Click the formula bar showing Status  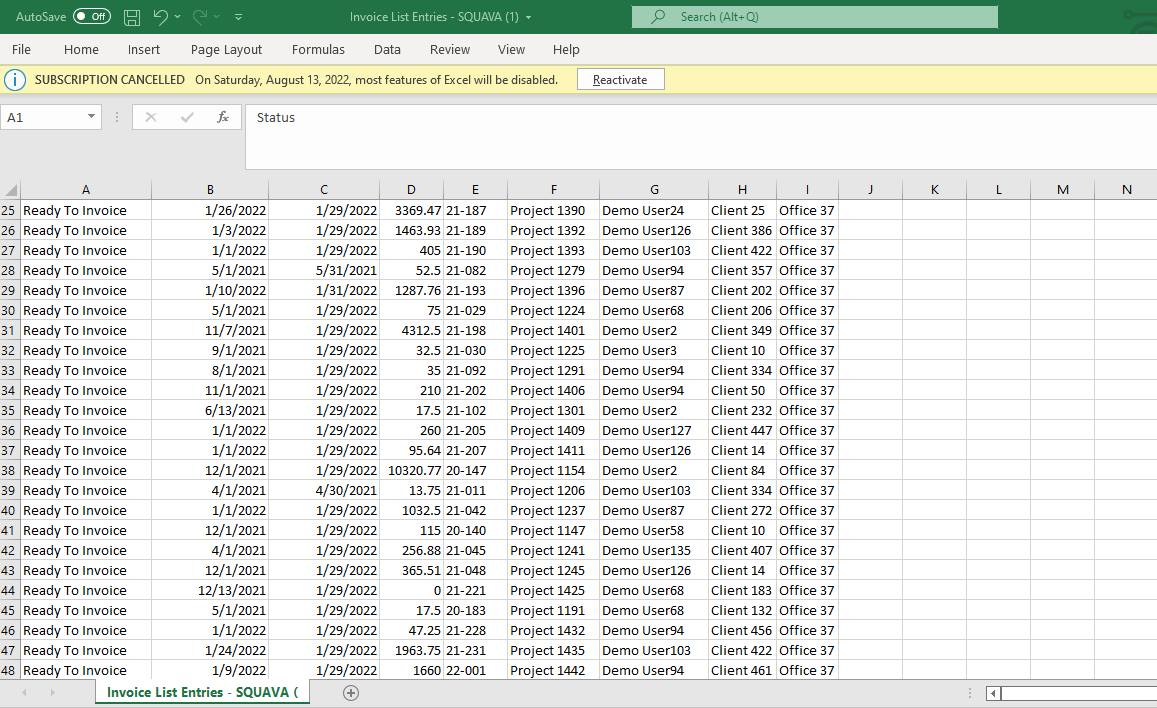(701, 136)
